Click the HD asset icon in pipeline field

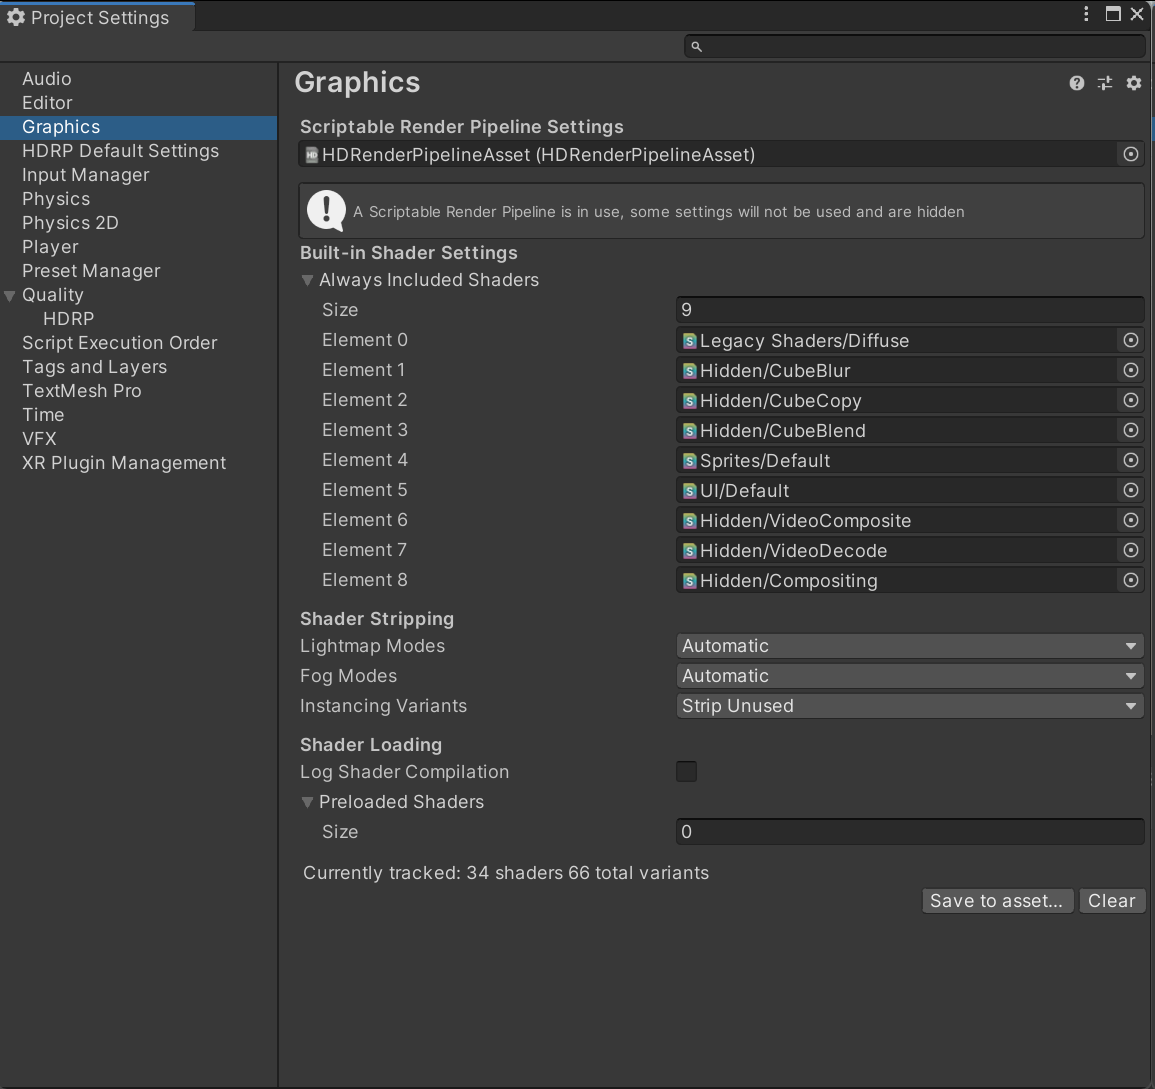click(312, 155)
